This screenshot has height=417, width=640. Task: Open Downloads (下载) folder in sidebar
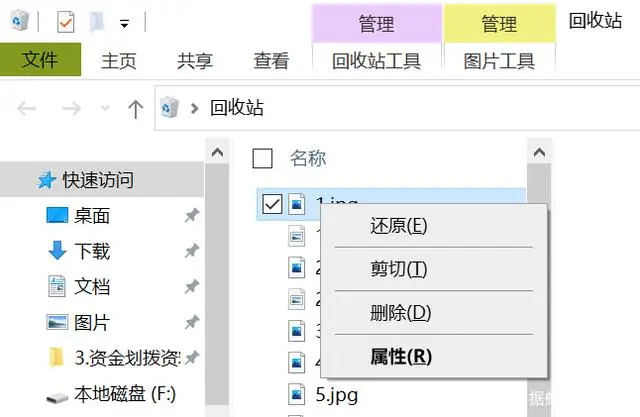91,251
